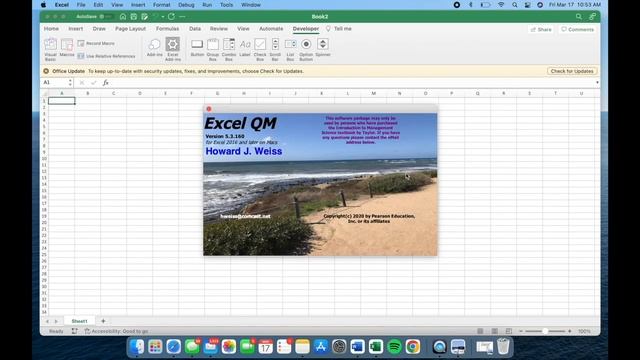The image size is (640, 360).
Task: Open the Format menu
Action: coord(162,5)
